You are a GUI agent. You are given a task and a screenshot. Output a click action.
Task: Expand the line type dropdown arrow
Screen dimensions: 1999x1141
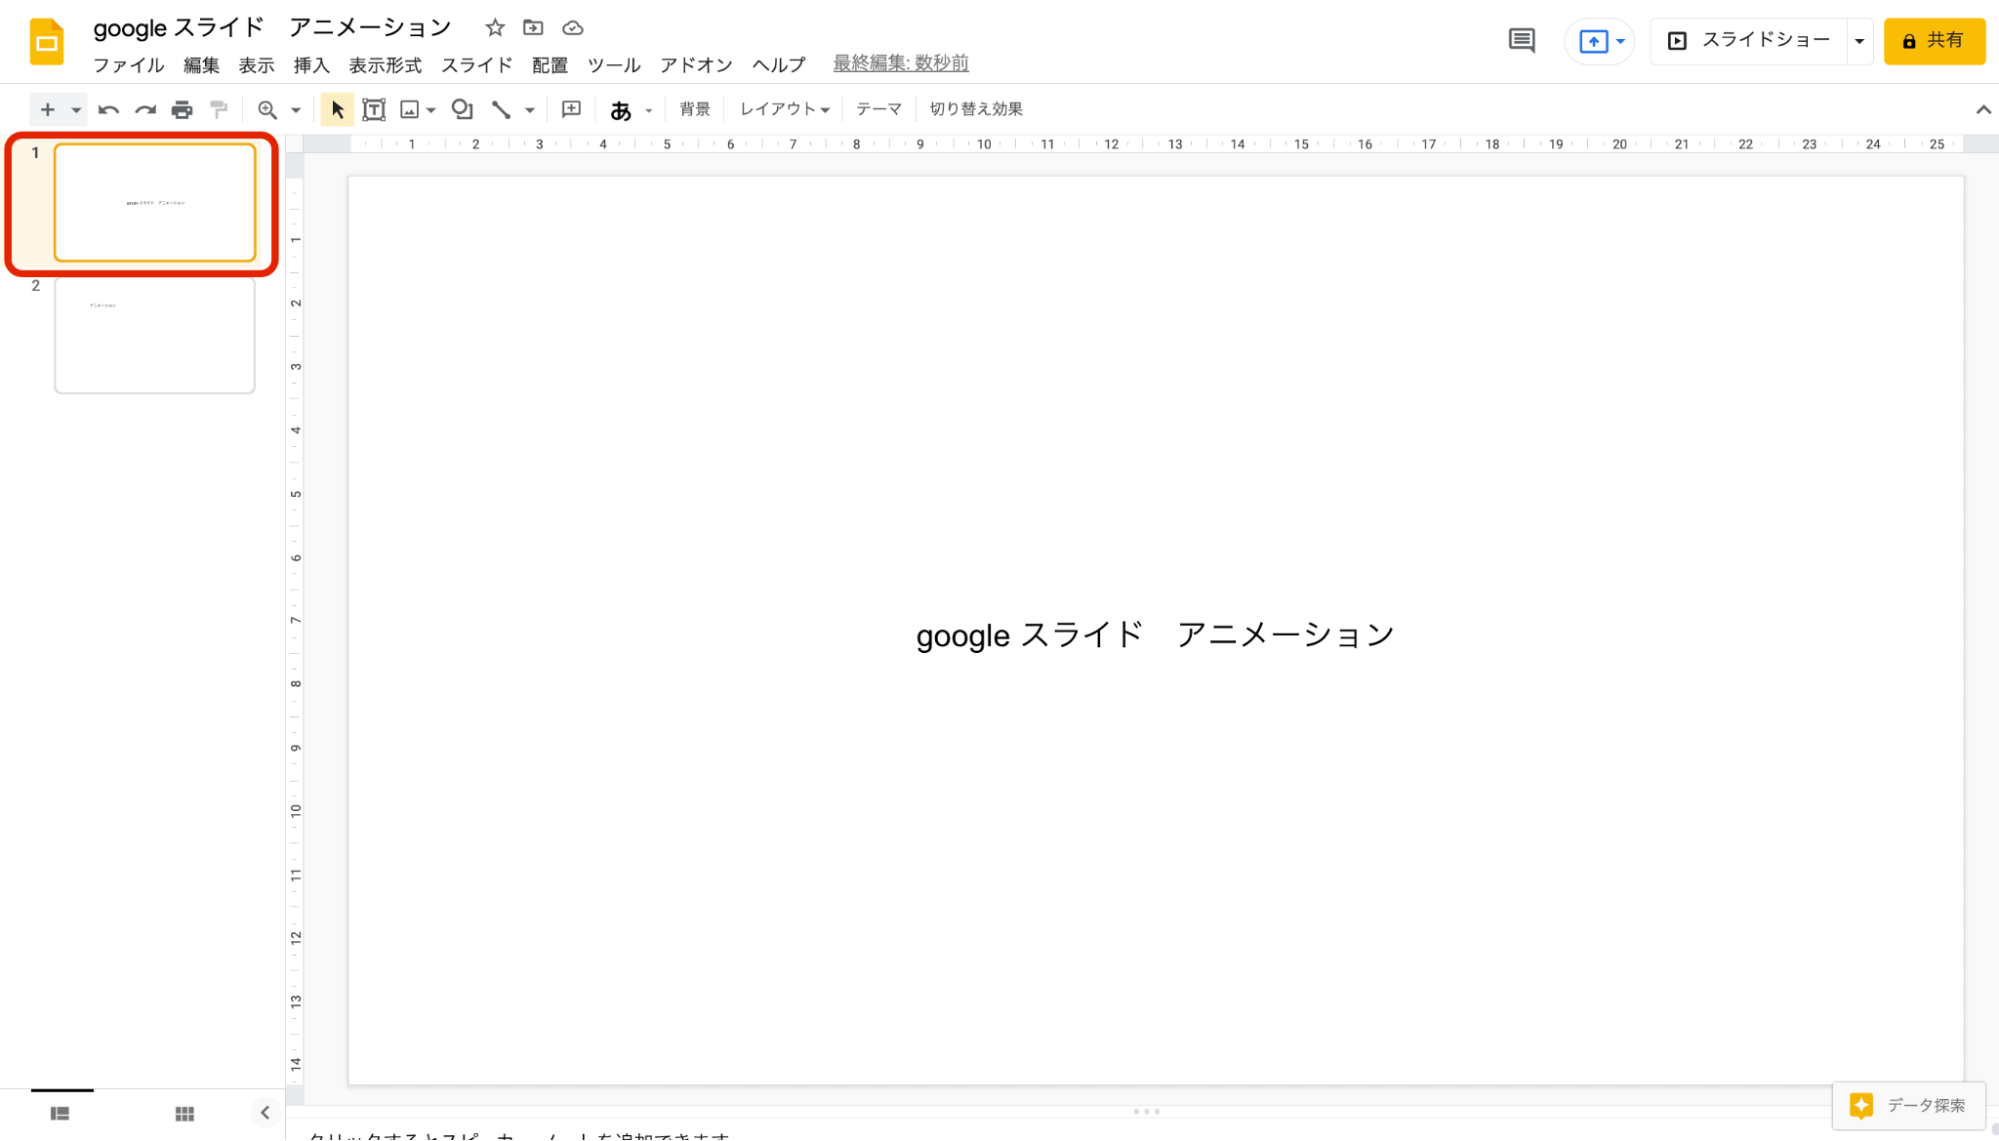click(530, 110)
